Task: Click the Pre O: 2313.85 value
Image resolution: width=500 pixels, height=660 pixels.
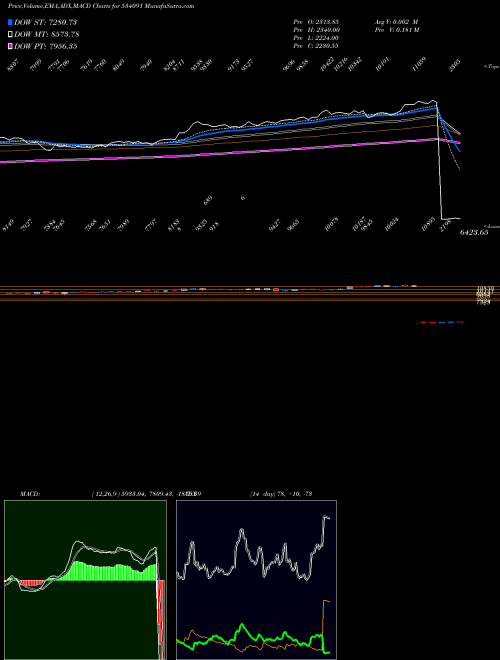Action: coord(316,21)
